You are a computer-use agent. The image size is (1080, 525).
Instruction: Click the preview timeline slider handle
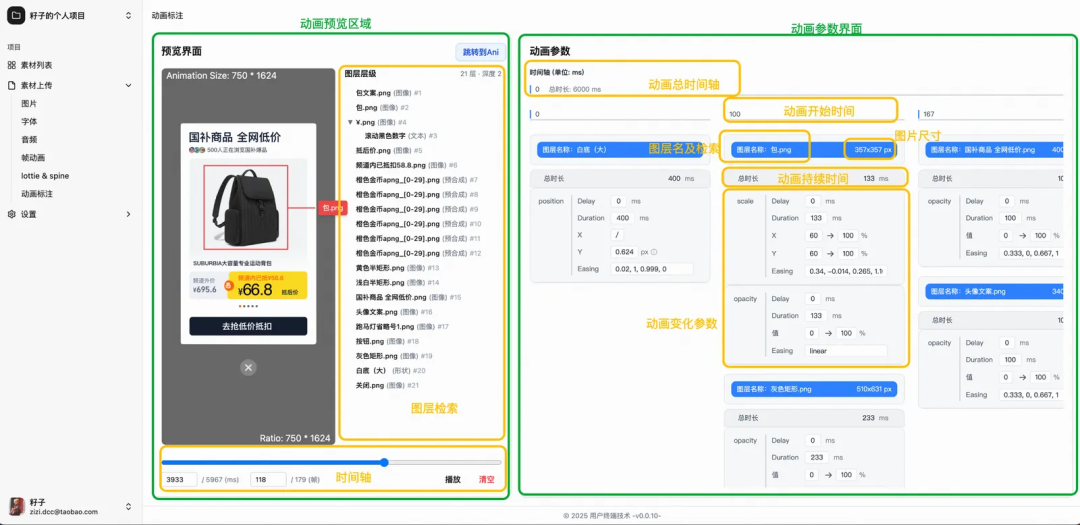coord(384,462)
